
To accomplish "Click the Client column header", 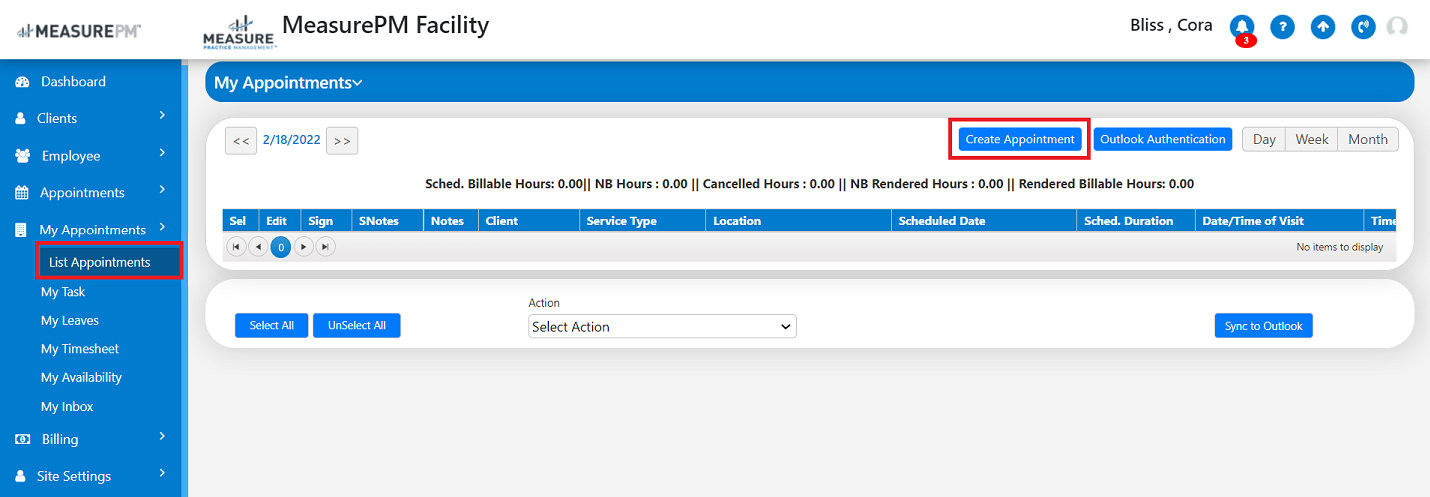I will (529, 221).
